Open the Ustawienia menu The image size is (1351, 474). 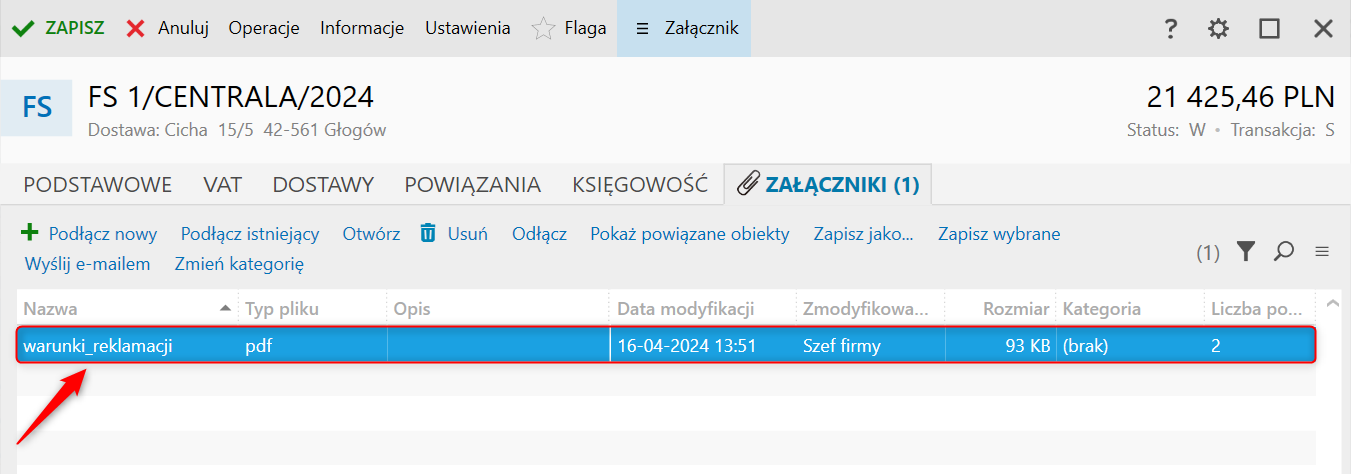pyautogui.click(x=467, y=28)
